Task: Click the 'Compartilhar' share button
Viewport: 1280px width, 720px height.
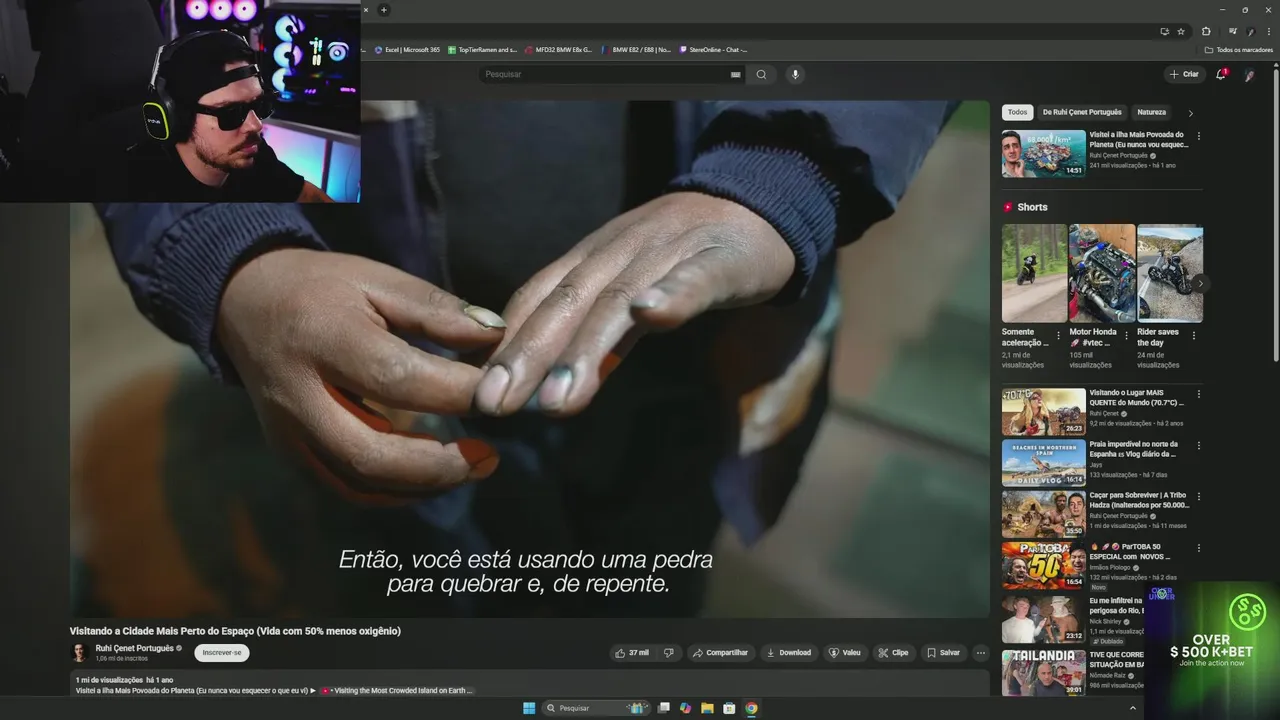Action: [x=720, y=653]
